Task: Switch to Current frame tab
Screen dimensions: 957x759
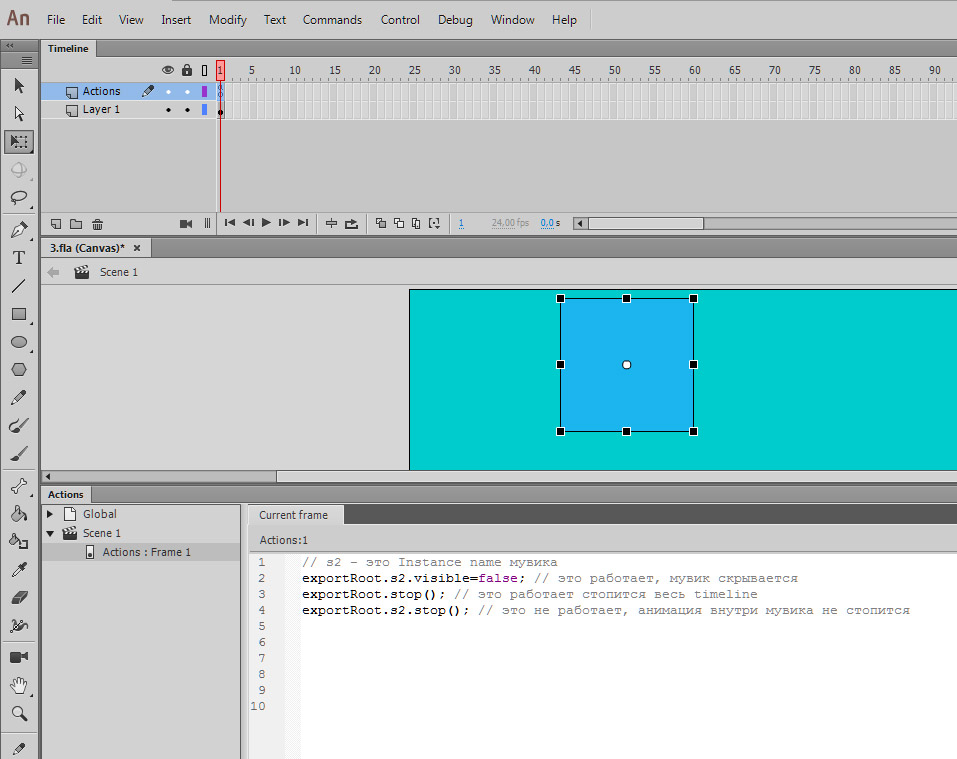Action: pos(294,515)
